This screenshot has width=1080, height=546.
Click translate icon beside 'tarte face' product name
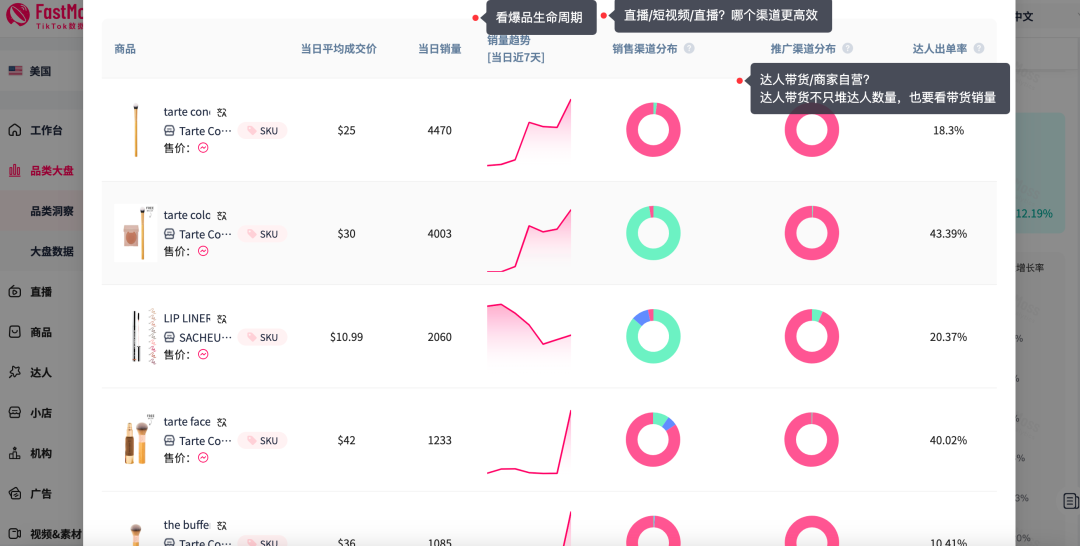coord(222,422)
